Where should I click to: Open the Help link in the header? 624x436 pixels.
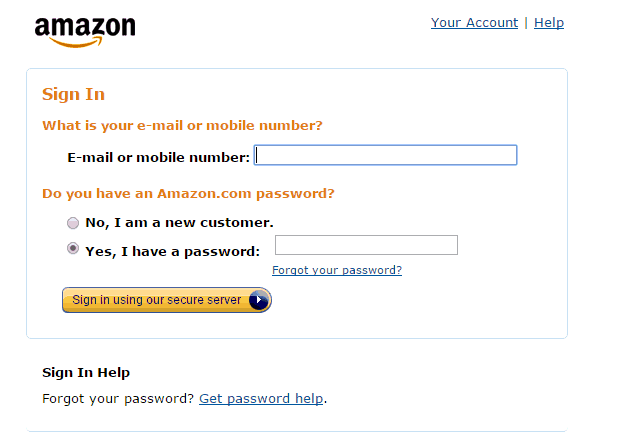tap(549, 23)
